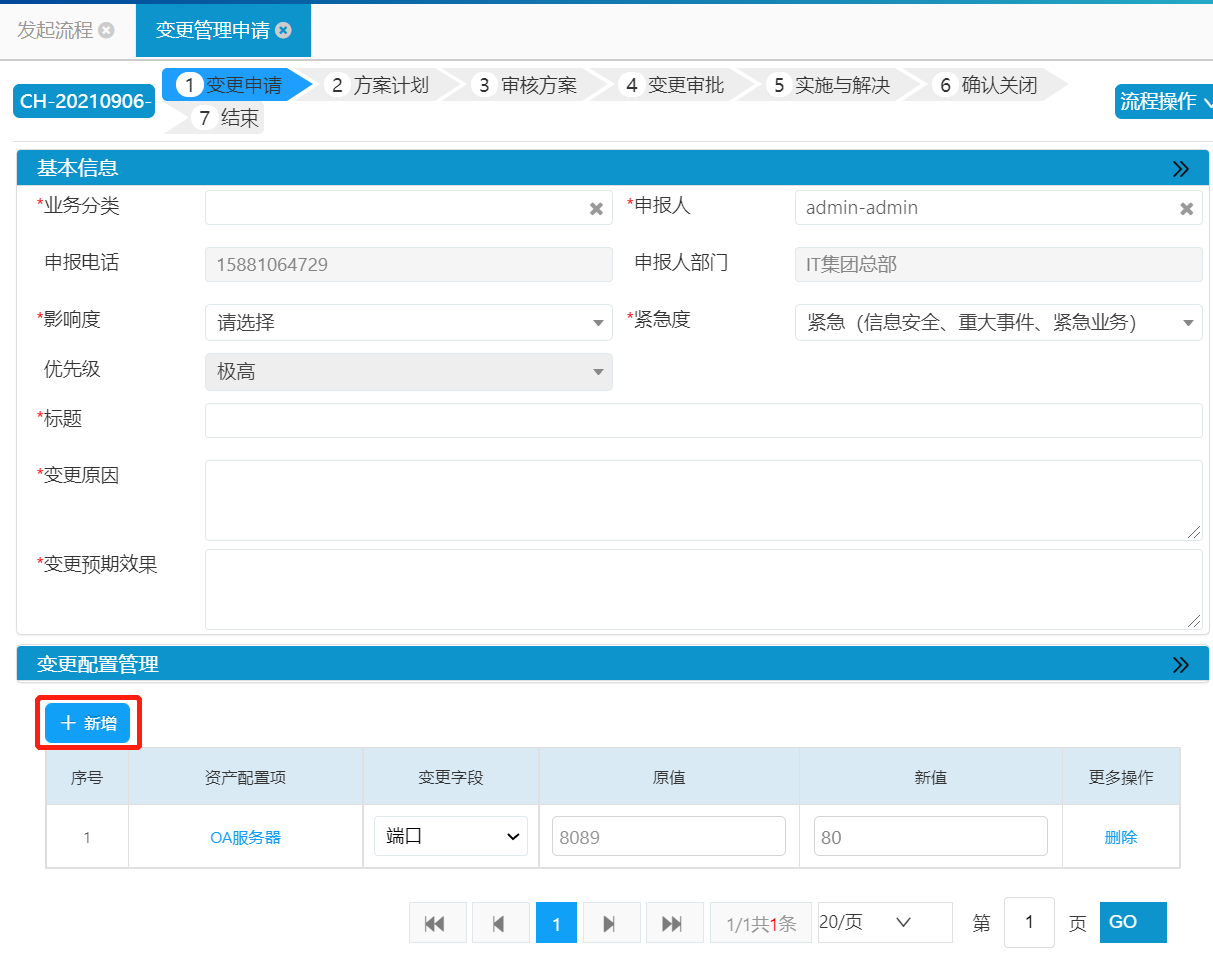
Task: Click the 新增 button
Action: pyautogui.click(x=88, y=723)
